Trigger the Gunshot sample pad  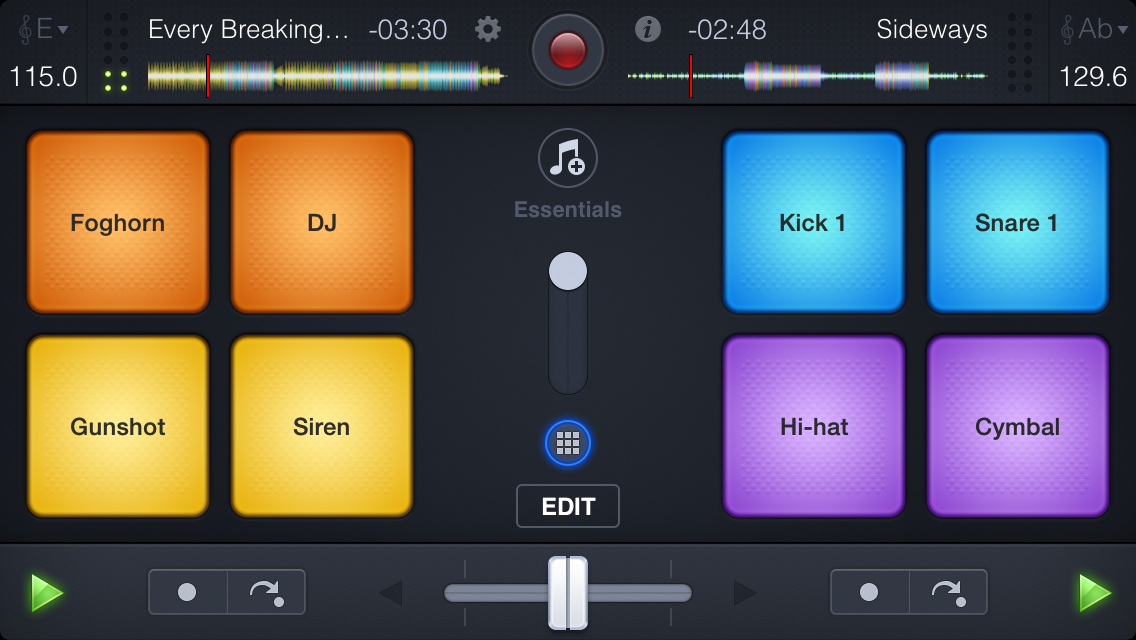pyautogui.click(x=118, y=426)
